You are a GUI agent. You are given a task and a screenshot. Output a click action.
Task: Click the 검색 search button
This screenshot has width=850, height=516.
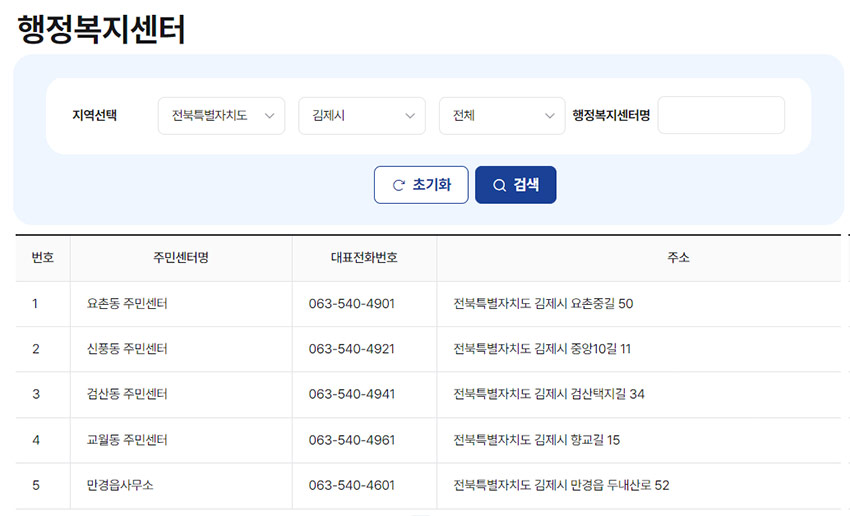[516, 185]
